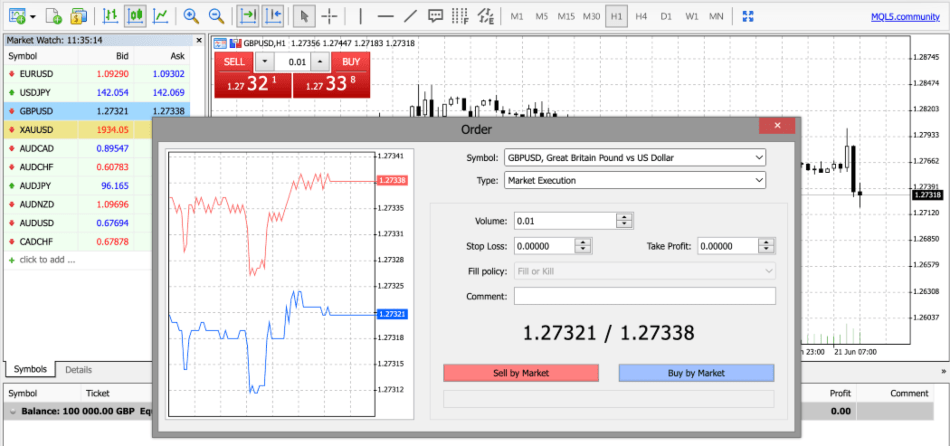Toggle chart auto-scroll to latest bar
The width and height of the screenshot is (950, 446).
pyautogui.click(x=248, y=16)
